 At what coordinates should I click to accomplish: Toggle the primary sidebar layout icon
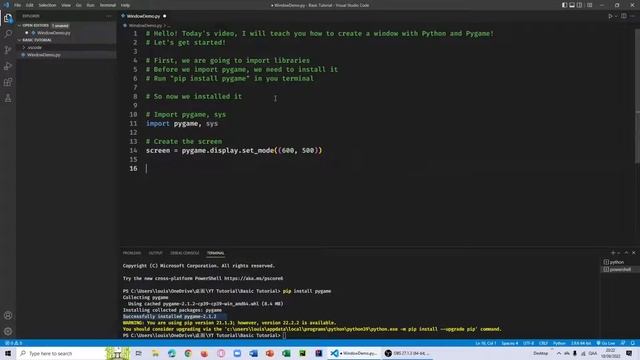click(564, 5)
